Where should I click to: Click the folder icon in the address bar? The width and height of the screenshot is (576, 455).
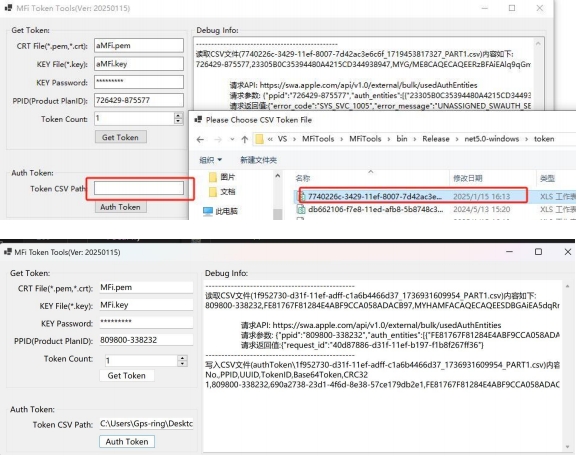pyautogui.click(x=259, y=139)
